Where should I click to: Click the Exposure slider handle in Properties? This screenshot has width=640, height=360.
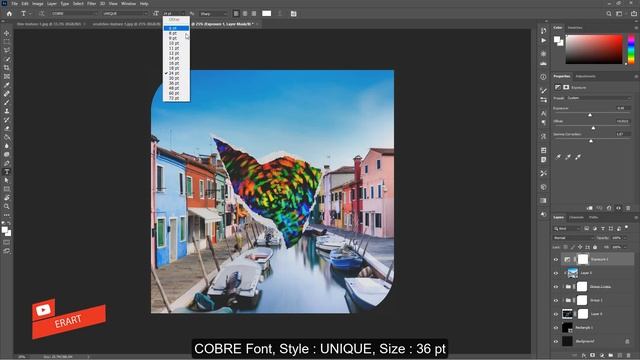(590, 115)
